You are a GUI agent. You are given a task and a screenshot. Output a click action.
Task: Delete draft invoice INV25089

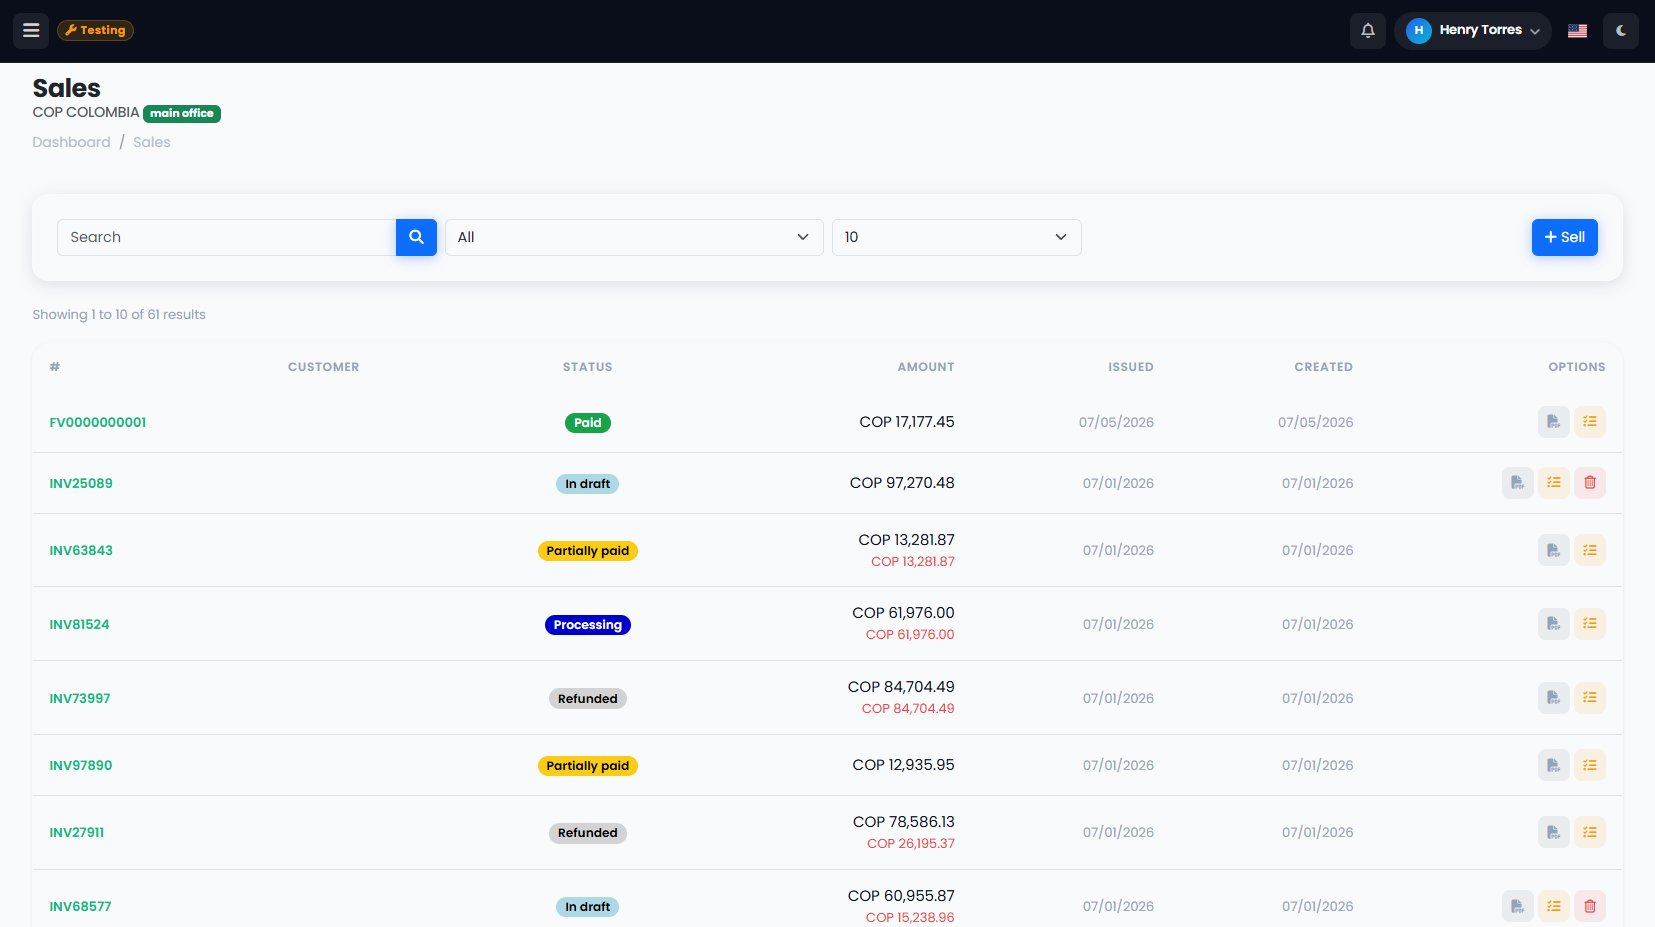1589,483
